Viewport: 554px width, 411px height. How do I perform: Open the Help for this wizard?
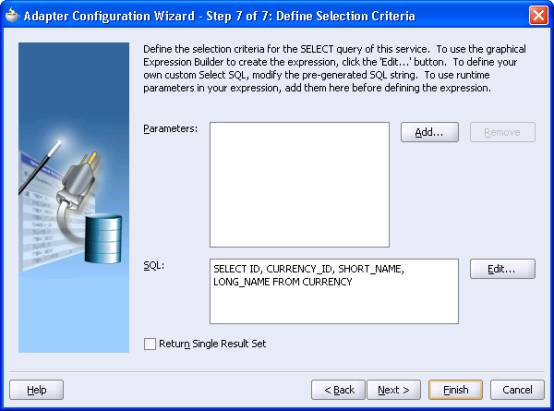(37, 390)
